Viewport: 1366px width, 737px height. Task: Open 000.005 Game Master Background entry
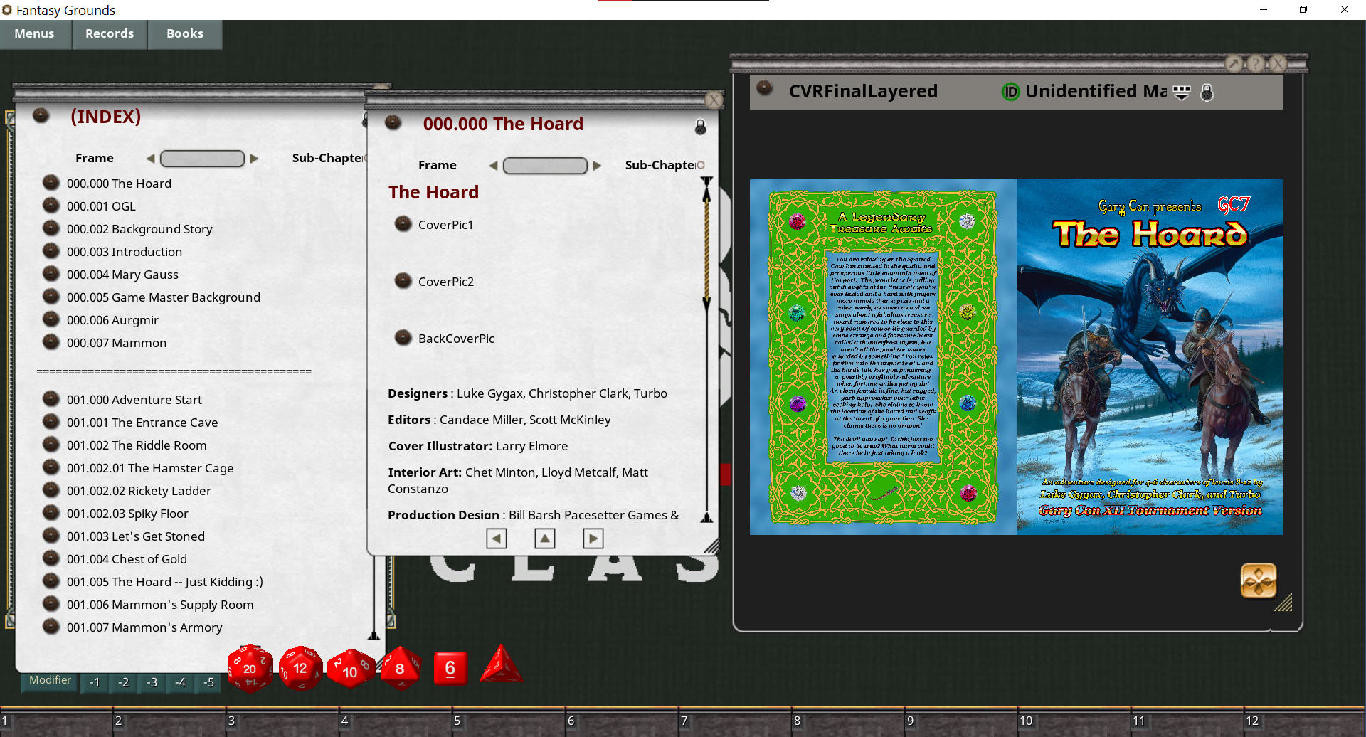pos(164,297)
